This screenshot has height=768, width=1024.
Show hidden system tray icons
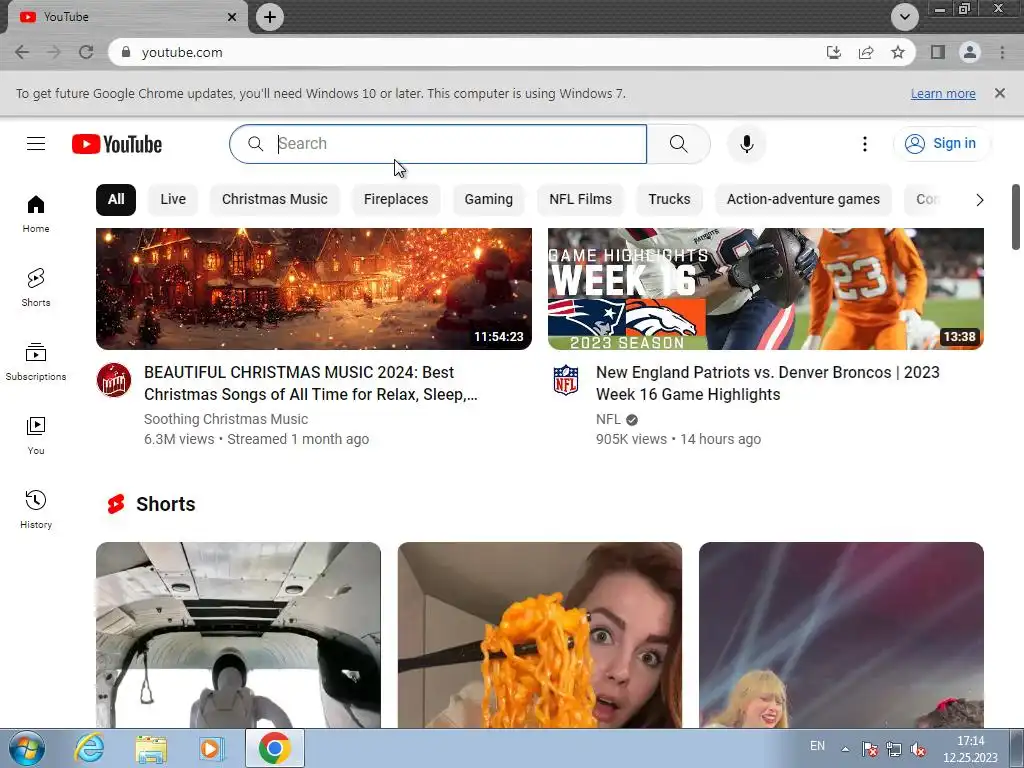(845, 749)
